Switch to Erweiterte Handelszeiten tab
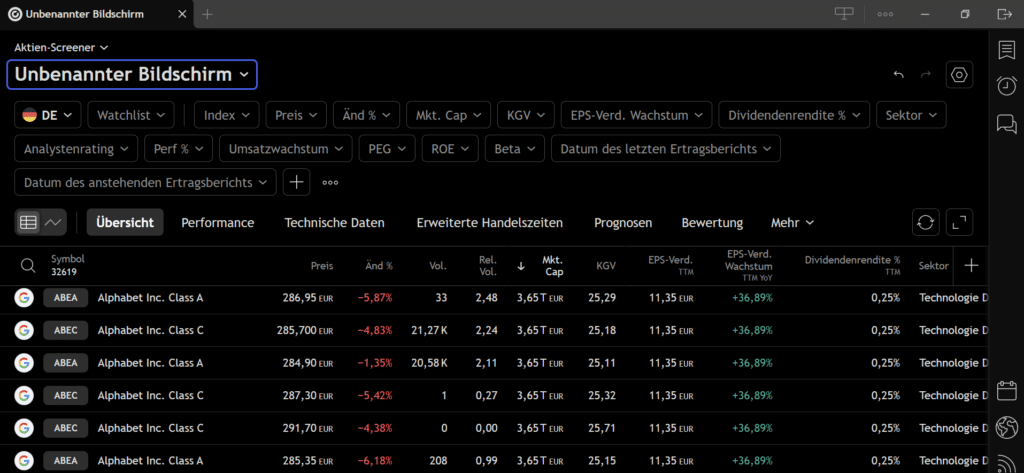This screenshot has width=1024, height=473. (x=490, y=223)
